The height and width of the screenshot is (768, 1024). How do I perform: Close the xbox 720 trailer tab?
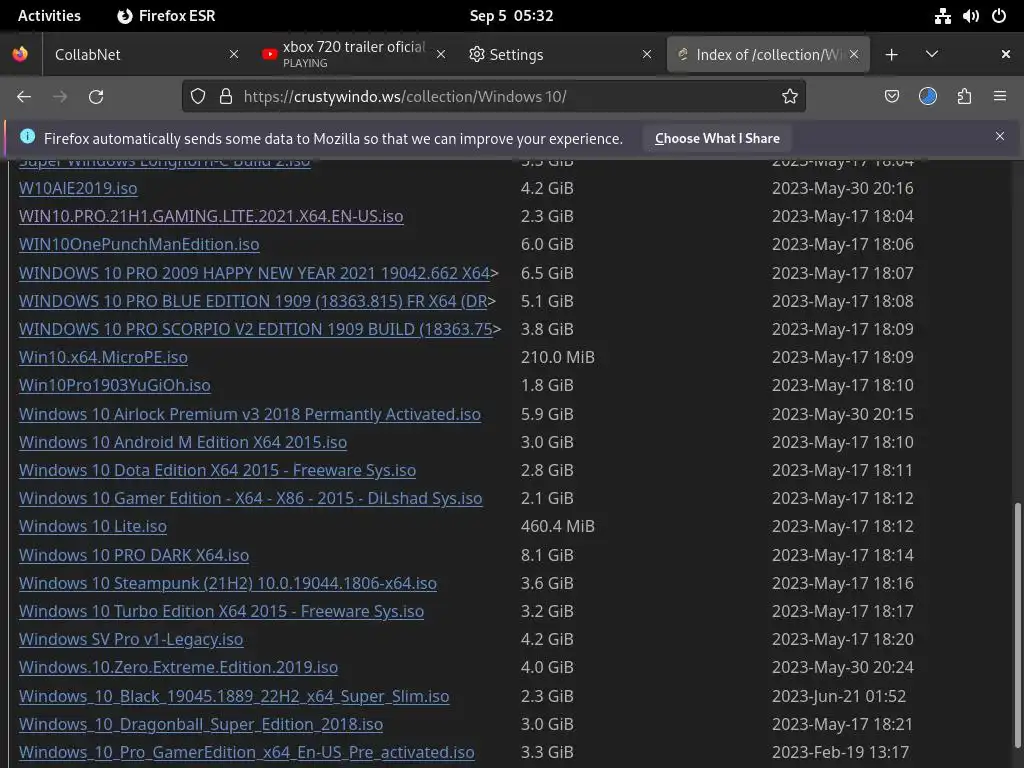441,54
